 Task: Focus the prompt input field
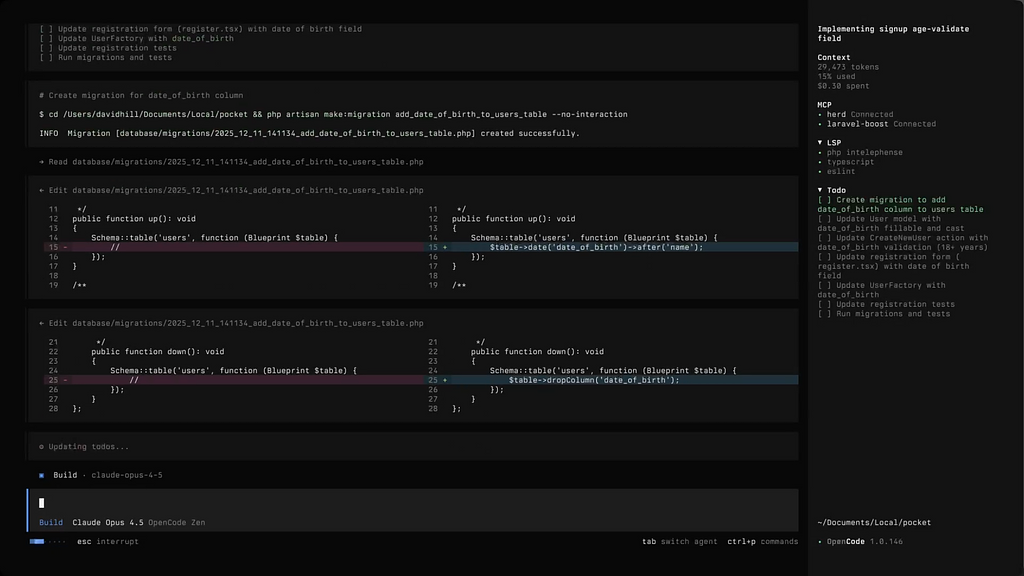[400, 503]
